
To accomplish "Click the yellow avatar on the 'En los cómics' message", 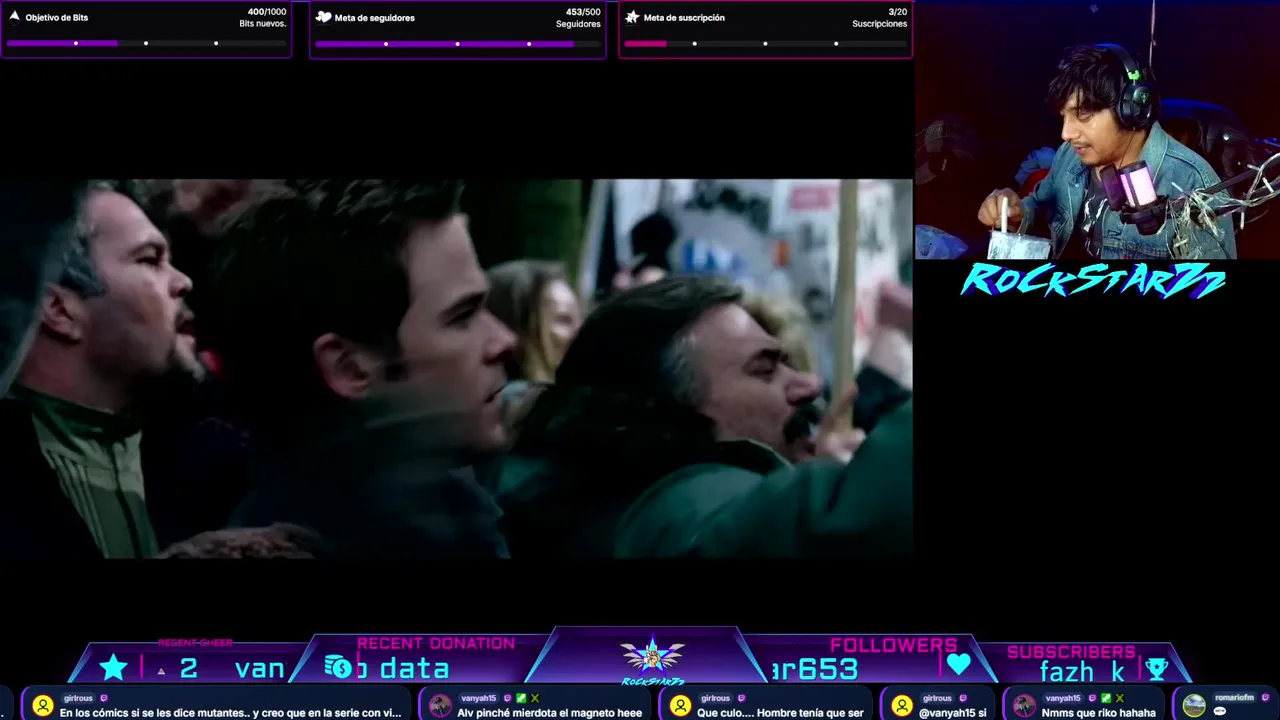I will point(42,706).
